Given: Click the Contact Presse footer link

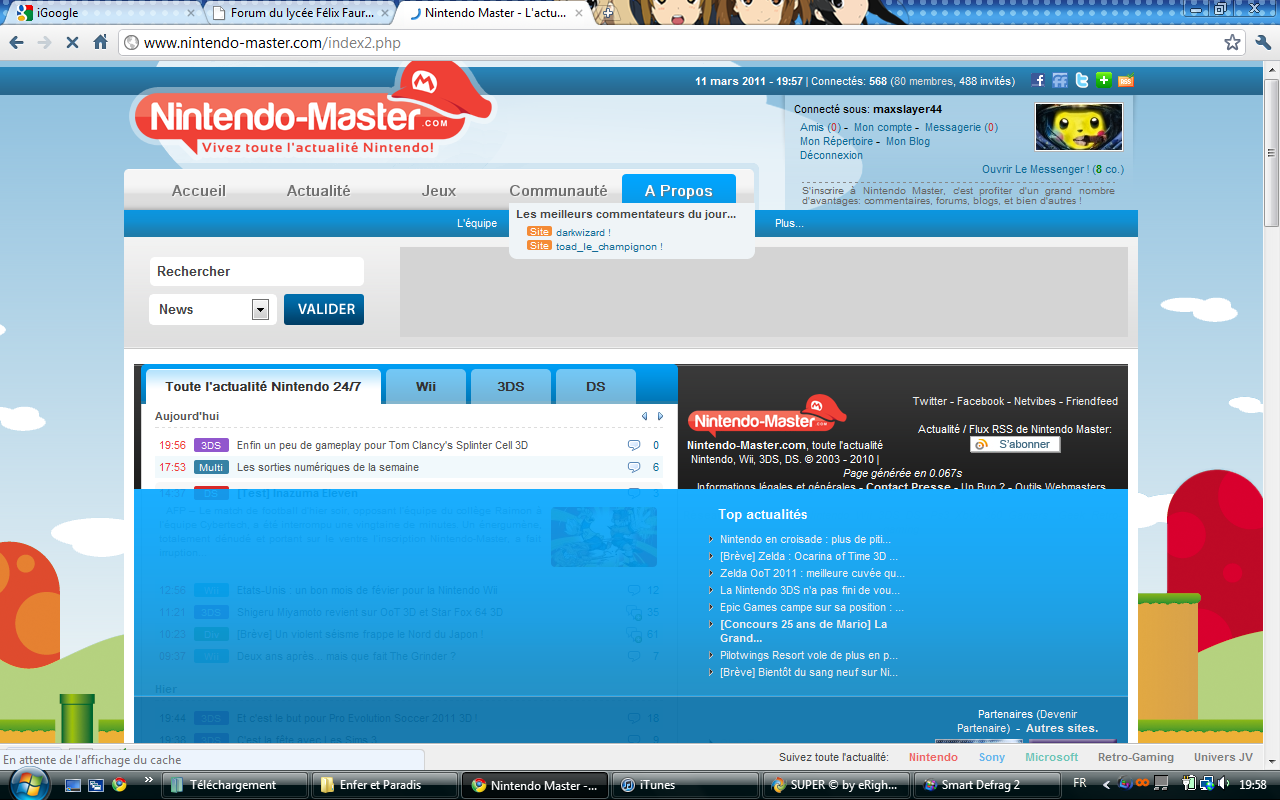Looking at the screenshot, I should pyautogui.click(x=908, y=487).
